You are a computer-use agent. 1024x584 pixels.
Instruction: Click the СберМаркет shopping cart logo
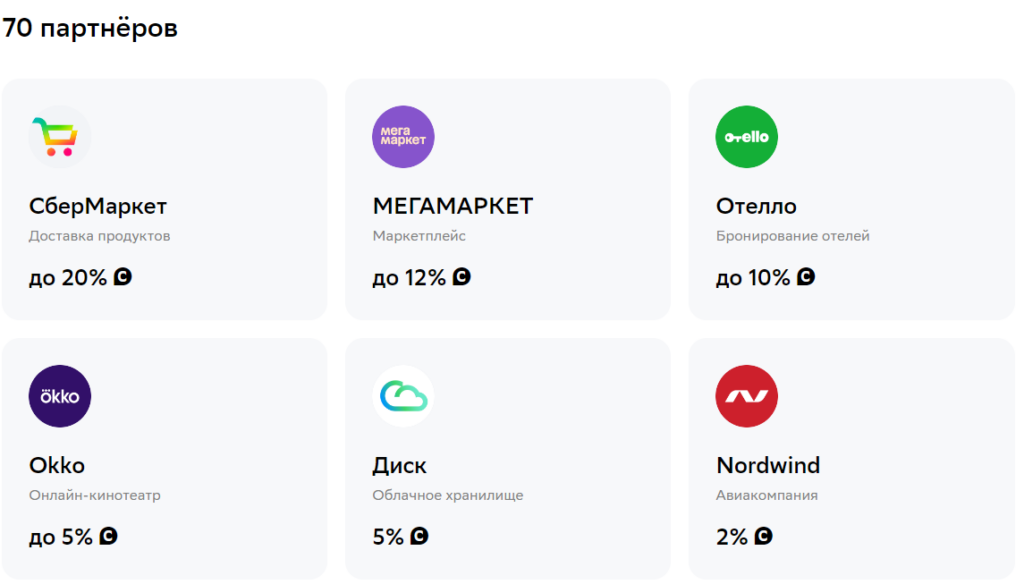pyautogui.click(x=60, y=137)
